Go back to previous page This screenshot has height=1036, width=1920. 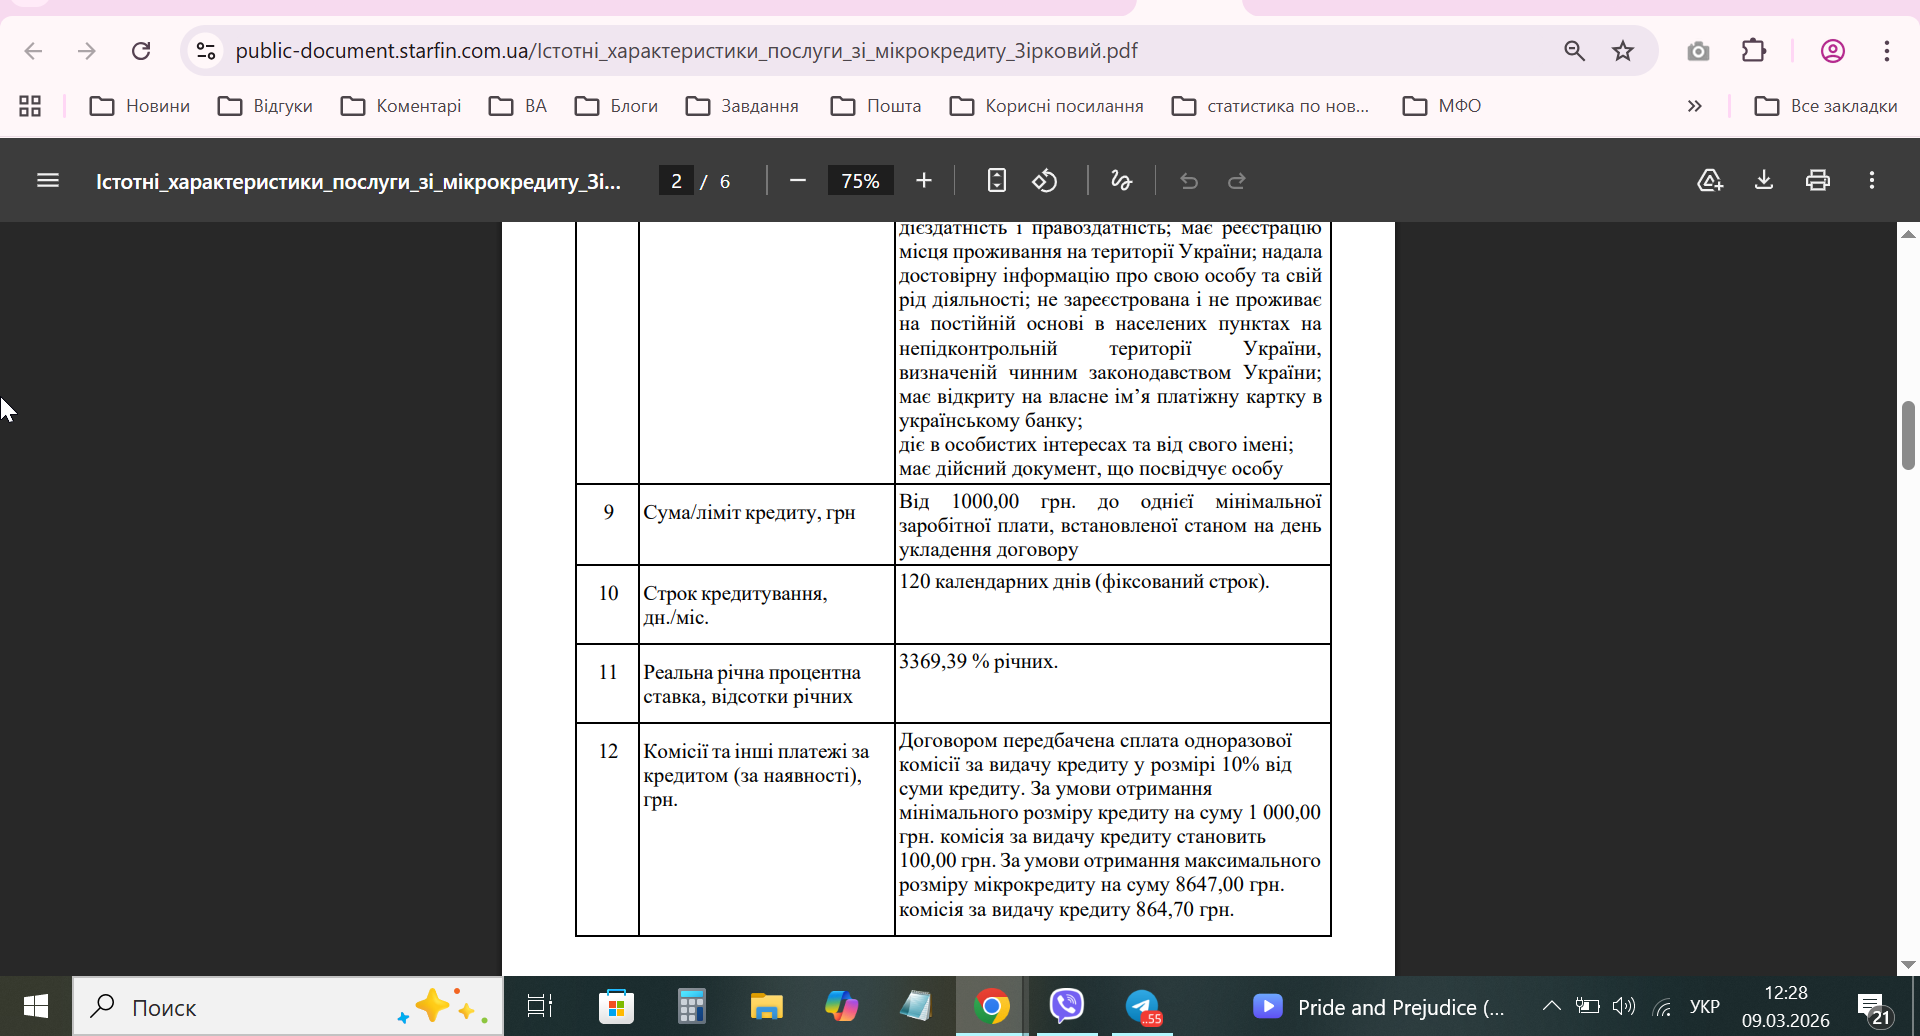tap(33, 51)
